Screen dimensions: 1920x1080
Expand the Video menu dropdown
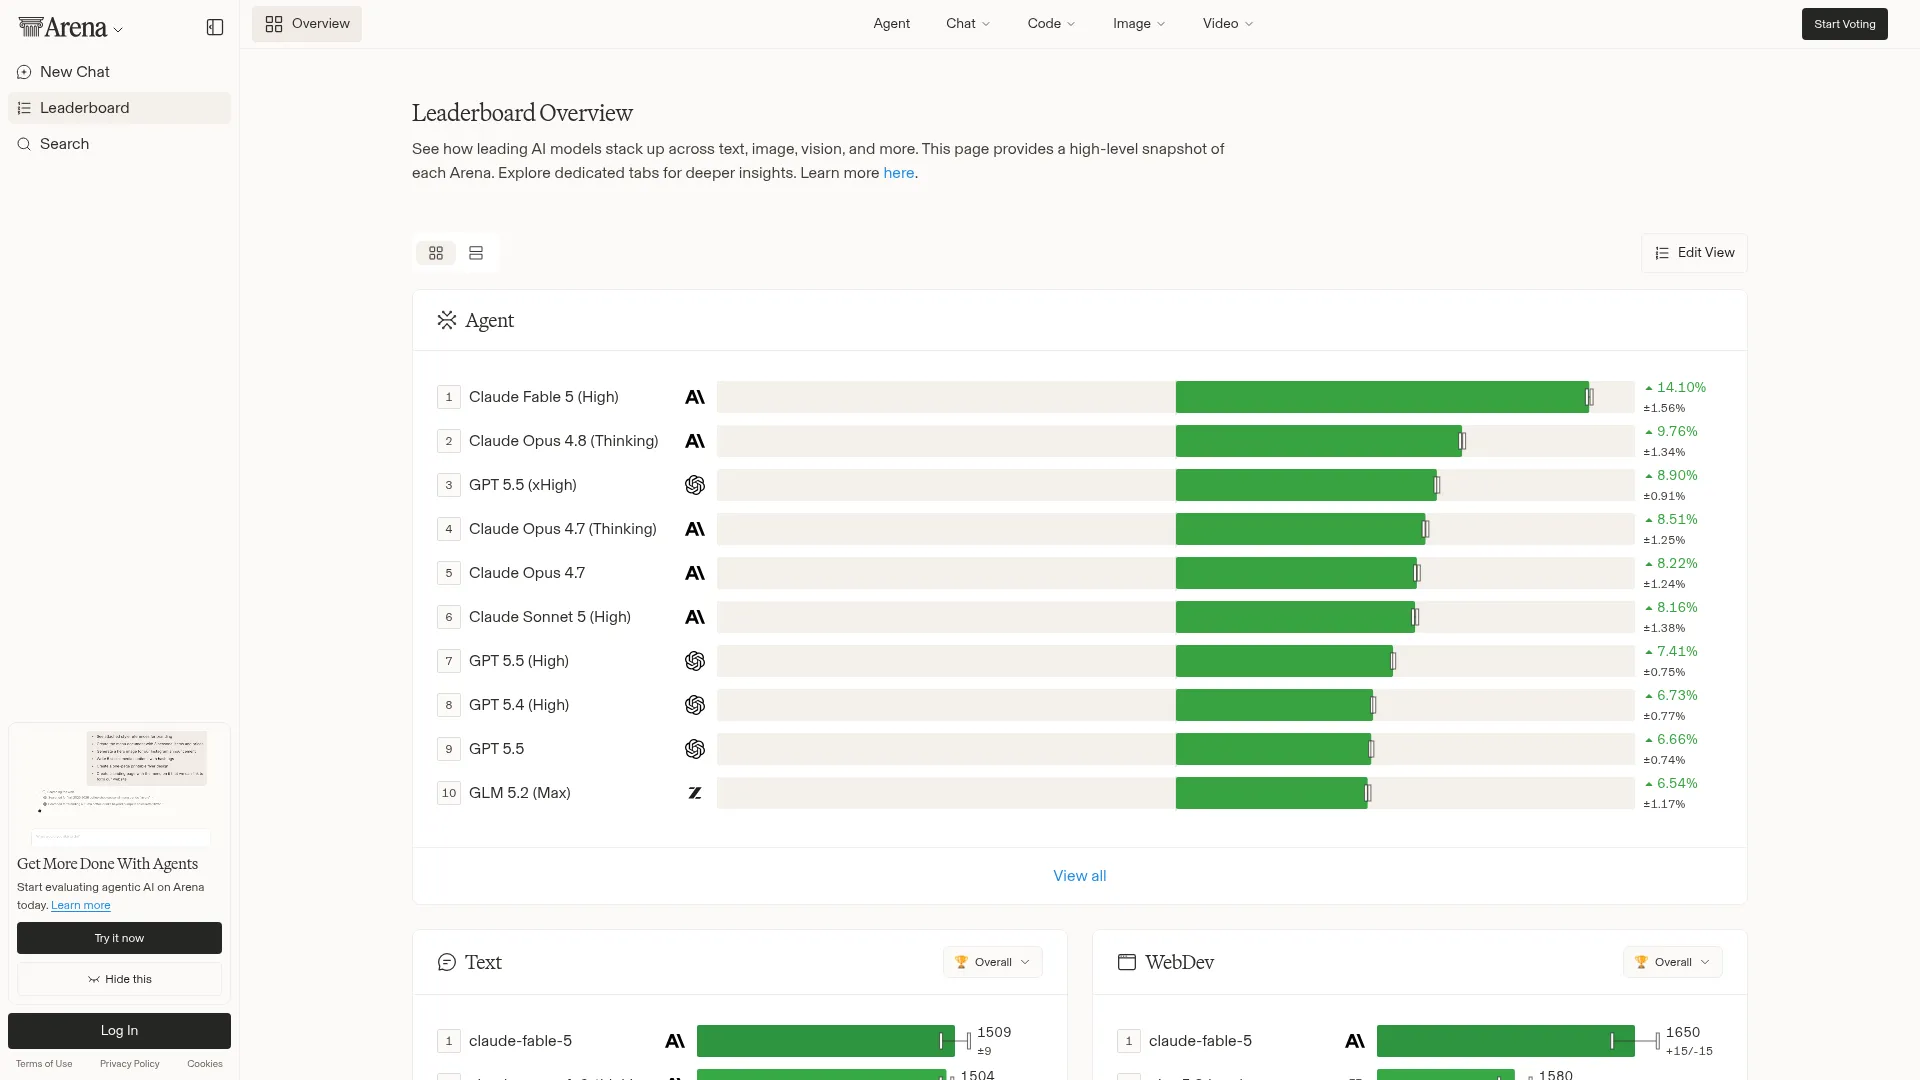tap(1228, 24)
